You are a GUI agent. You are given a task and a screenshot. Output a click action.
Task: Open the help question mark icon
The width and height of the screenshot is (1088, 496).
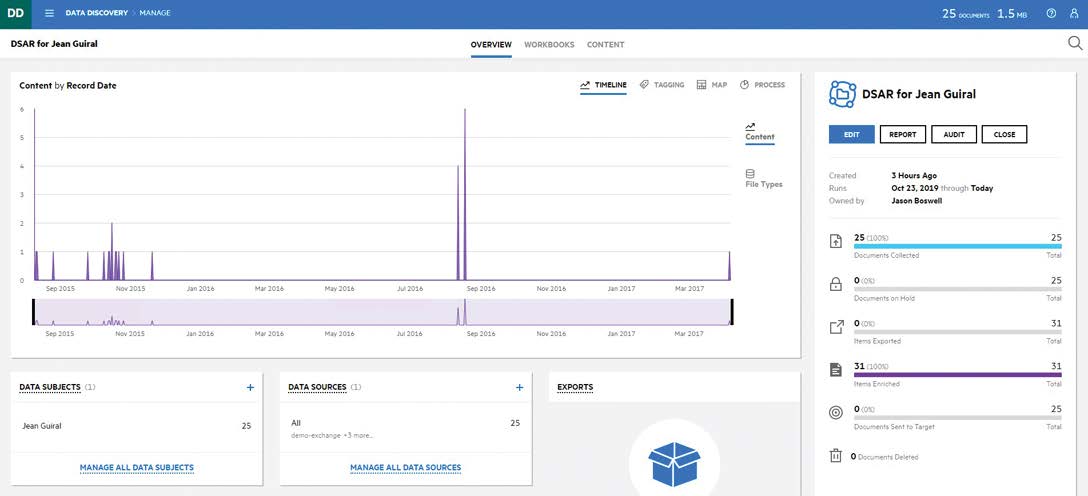pos(1051,13)
